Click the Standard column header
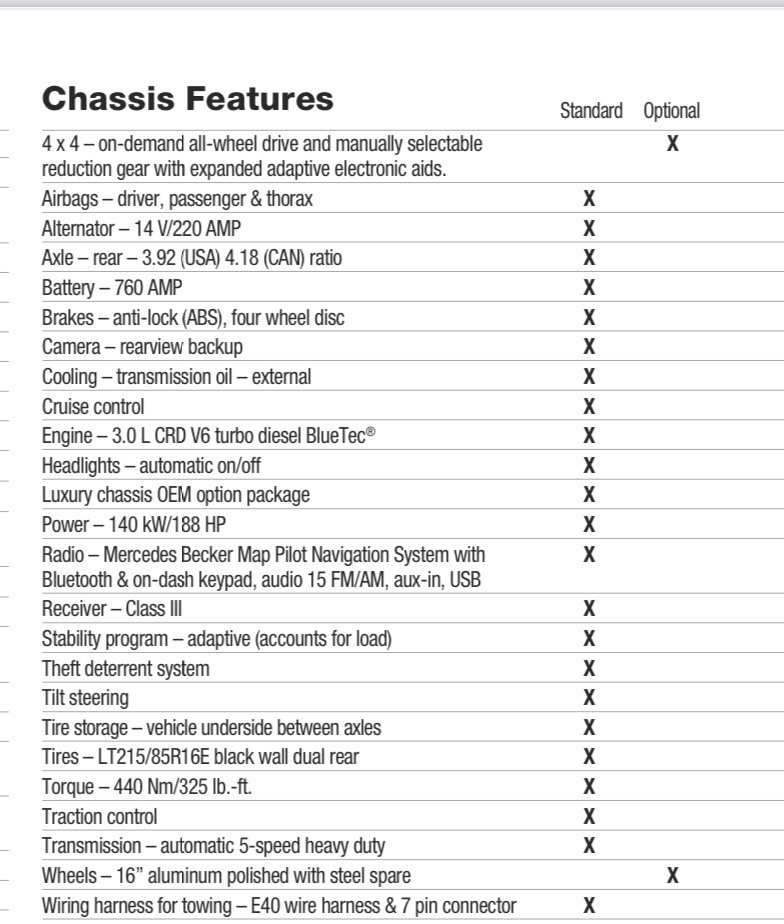This screenshot has width=784, height=924. click(x=590, y=111)
